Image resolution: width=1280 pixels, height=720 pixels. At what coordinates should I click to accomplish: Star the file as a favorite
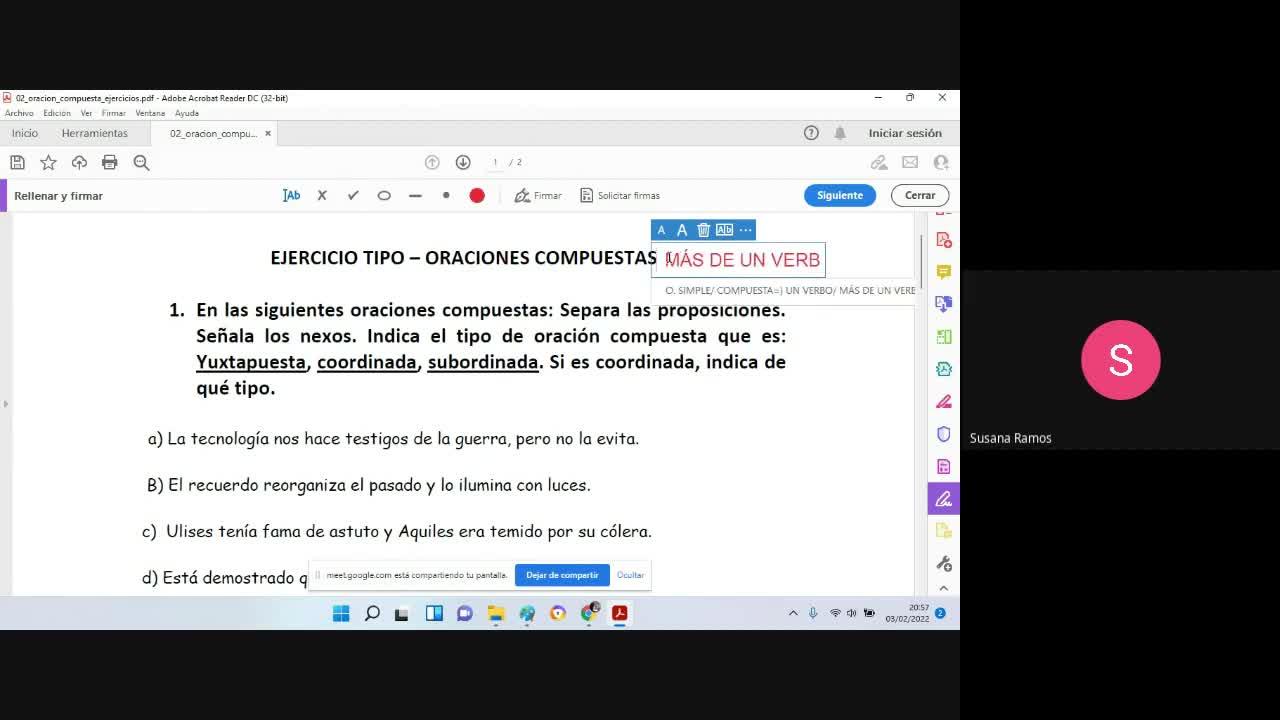pyautogui.click(x=48, y=162)
